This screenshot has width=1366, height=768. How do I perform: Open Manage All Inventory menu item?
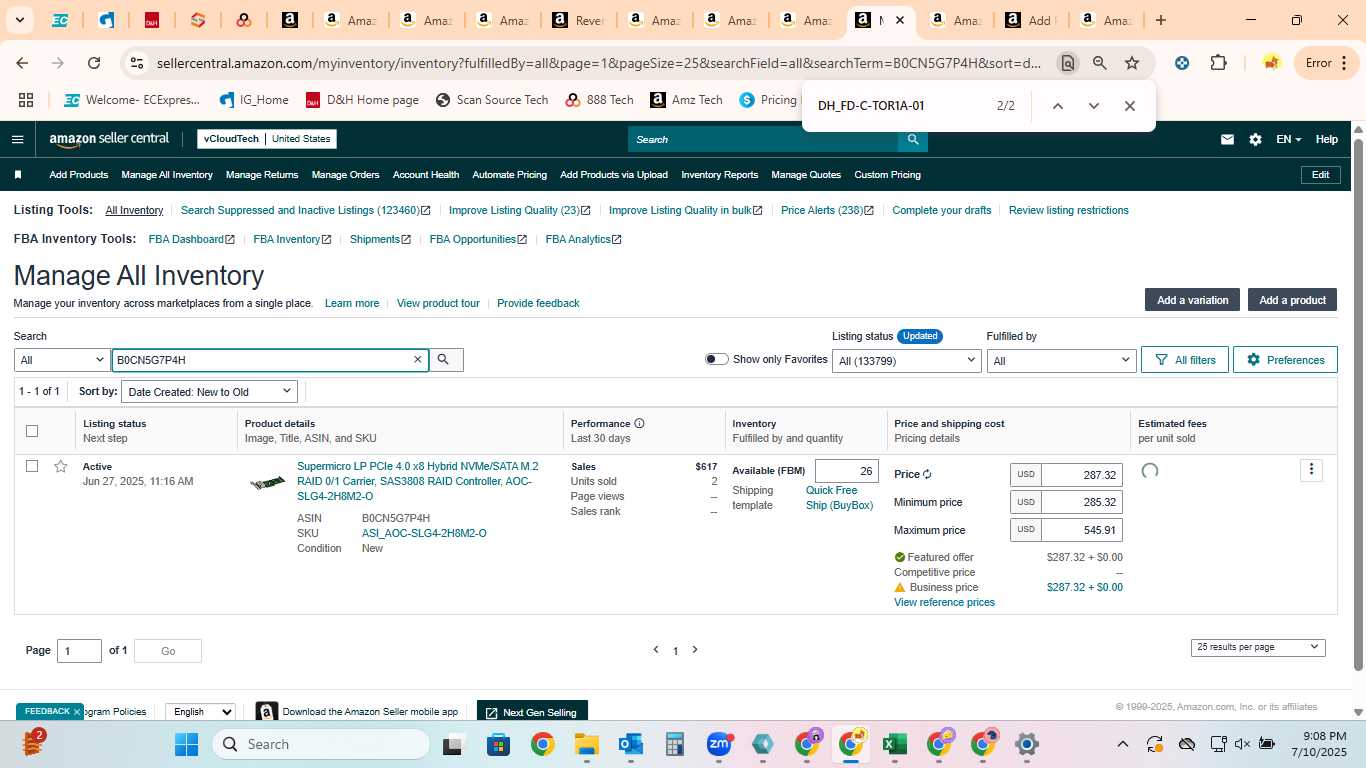[x=167, y=175]
